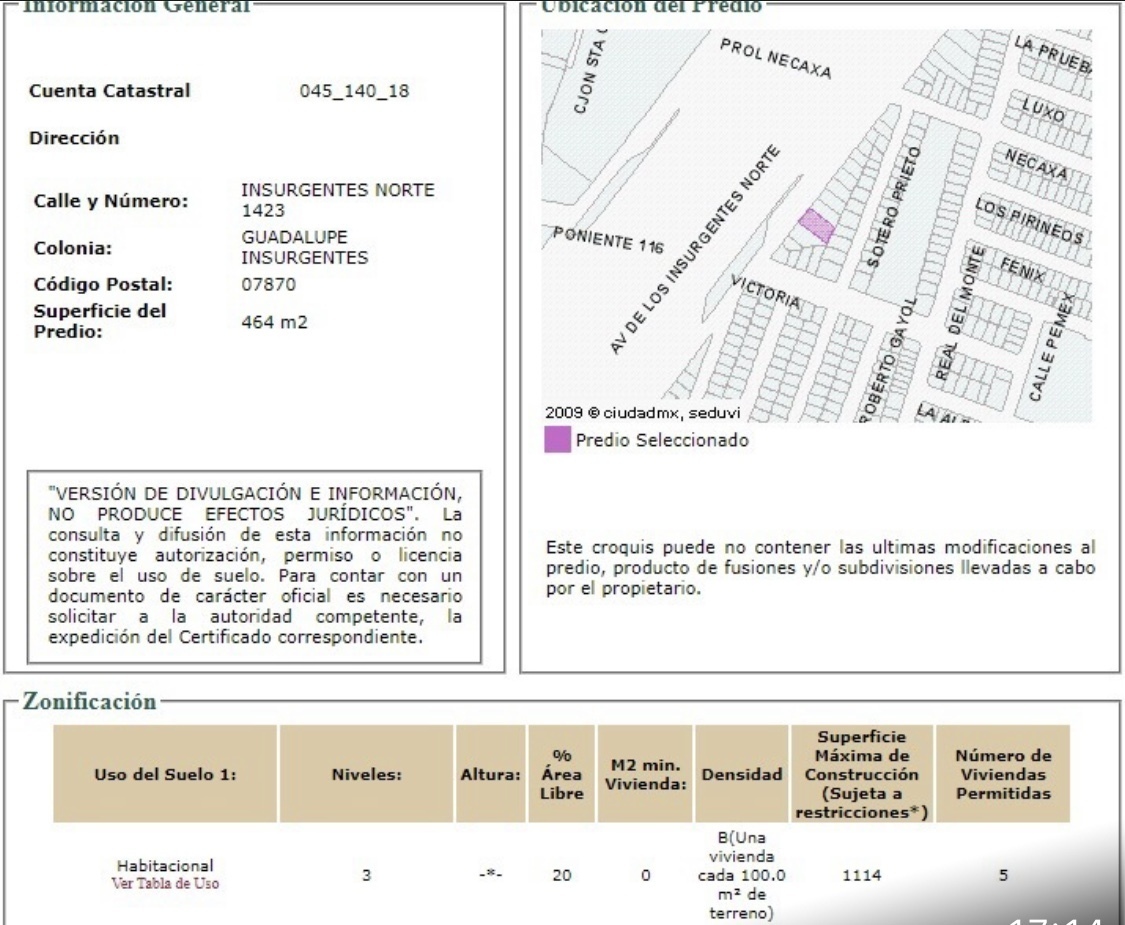1125x925 pixels.
Task: Click the SOTERO PRIETO street label on map
Action: point(893,207)
